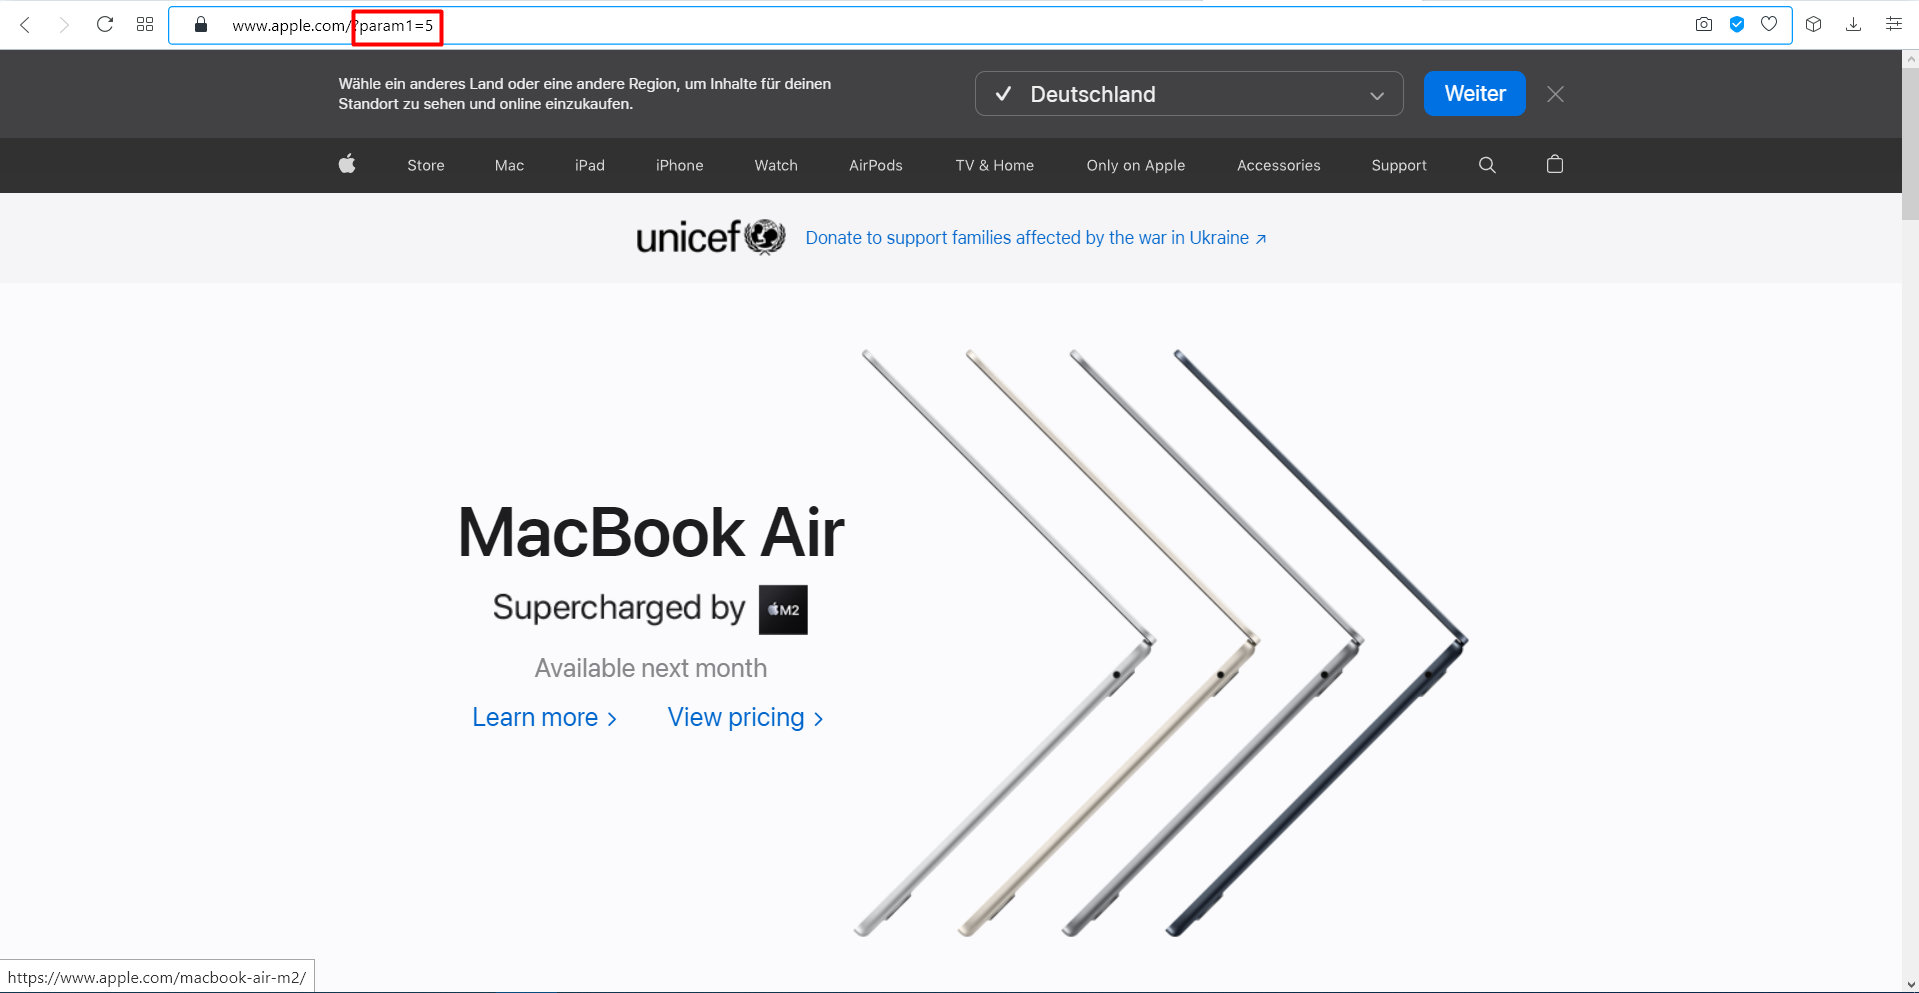Follow the Learn more link
Viewport: 1919px width, 993px height.
coord(545,718)
